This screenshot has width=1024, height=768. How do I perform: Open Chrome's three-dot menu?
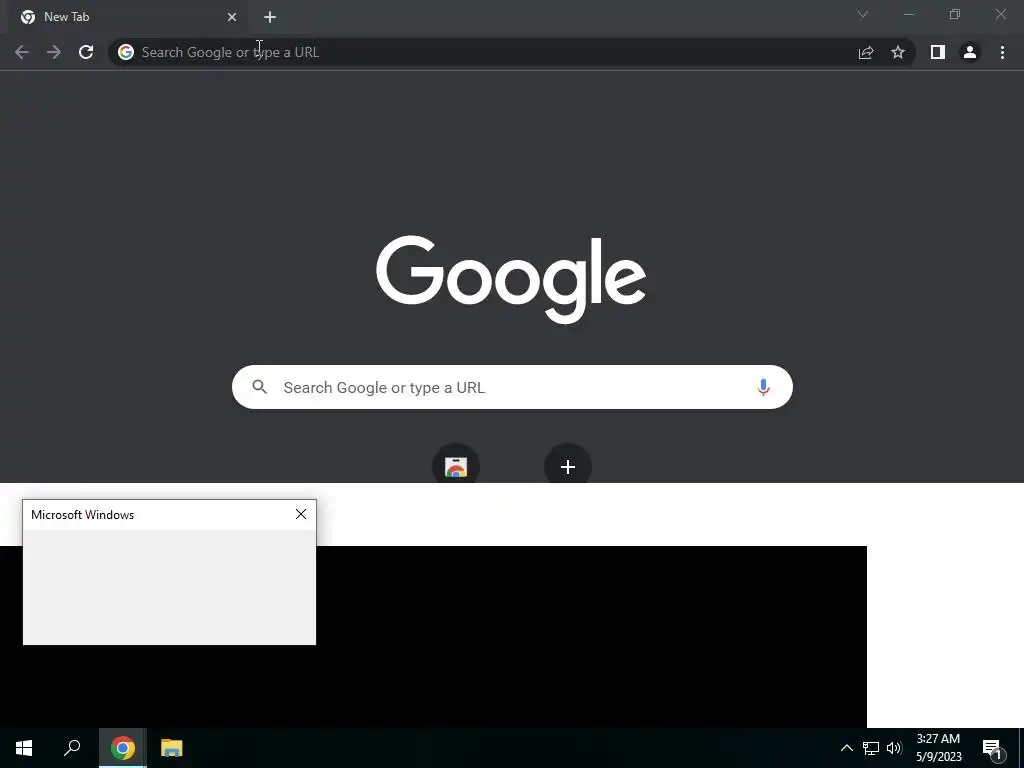coord(1002,52)
